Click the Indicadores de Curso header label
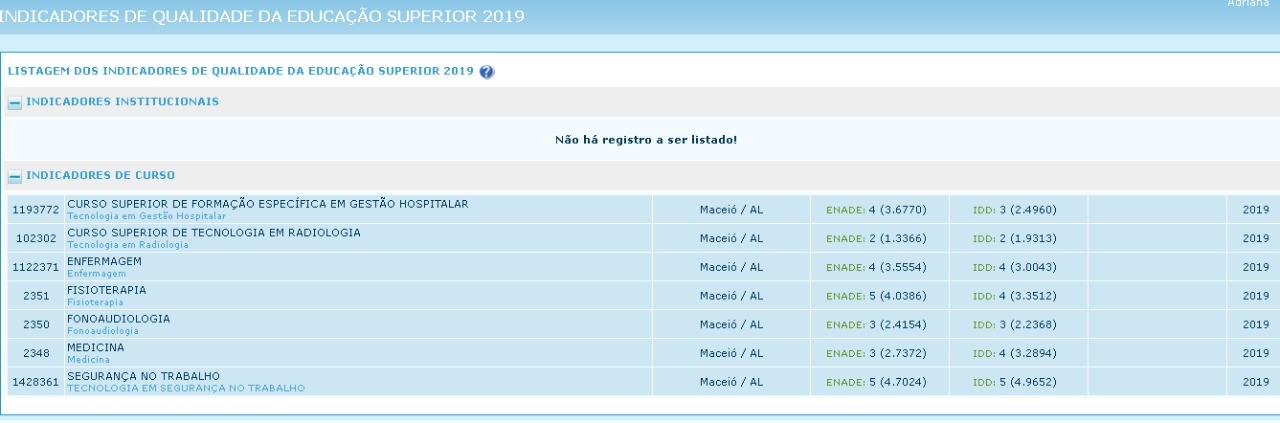Viewport: 1280px width, 423px height. pos(100,176)
